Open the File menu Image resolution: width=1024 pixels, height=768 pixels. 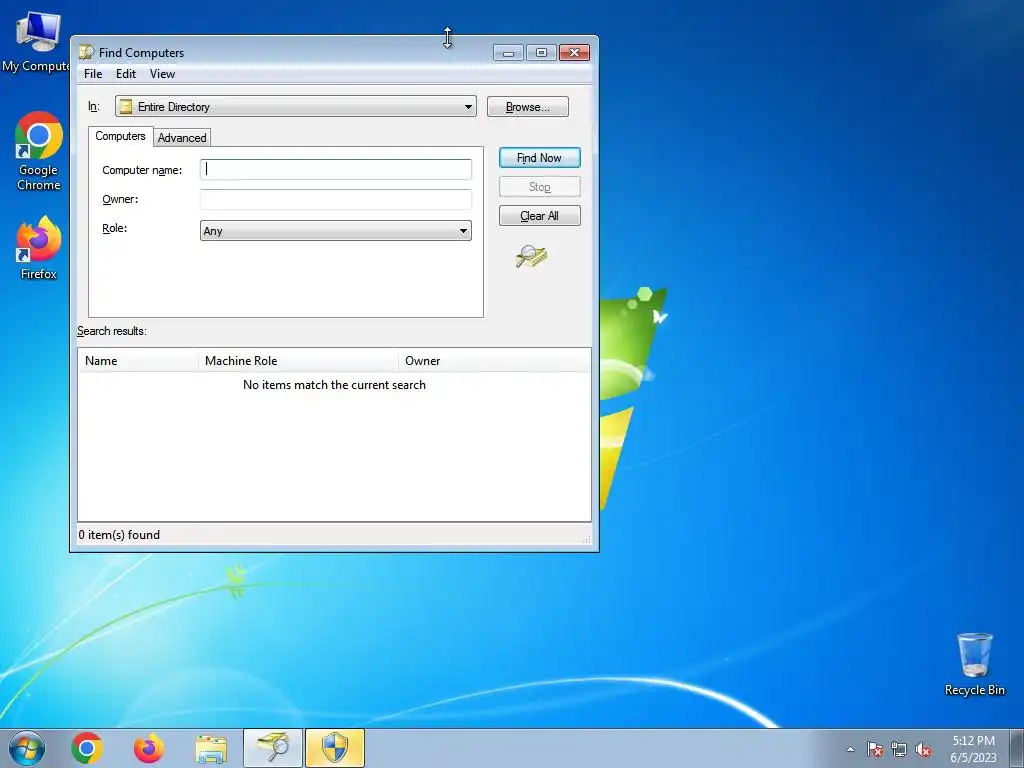93,74
